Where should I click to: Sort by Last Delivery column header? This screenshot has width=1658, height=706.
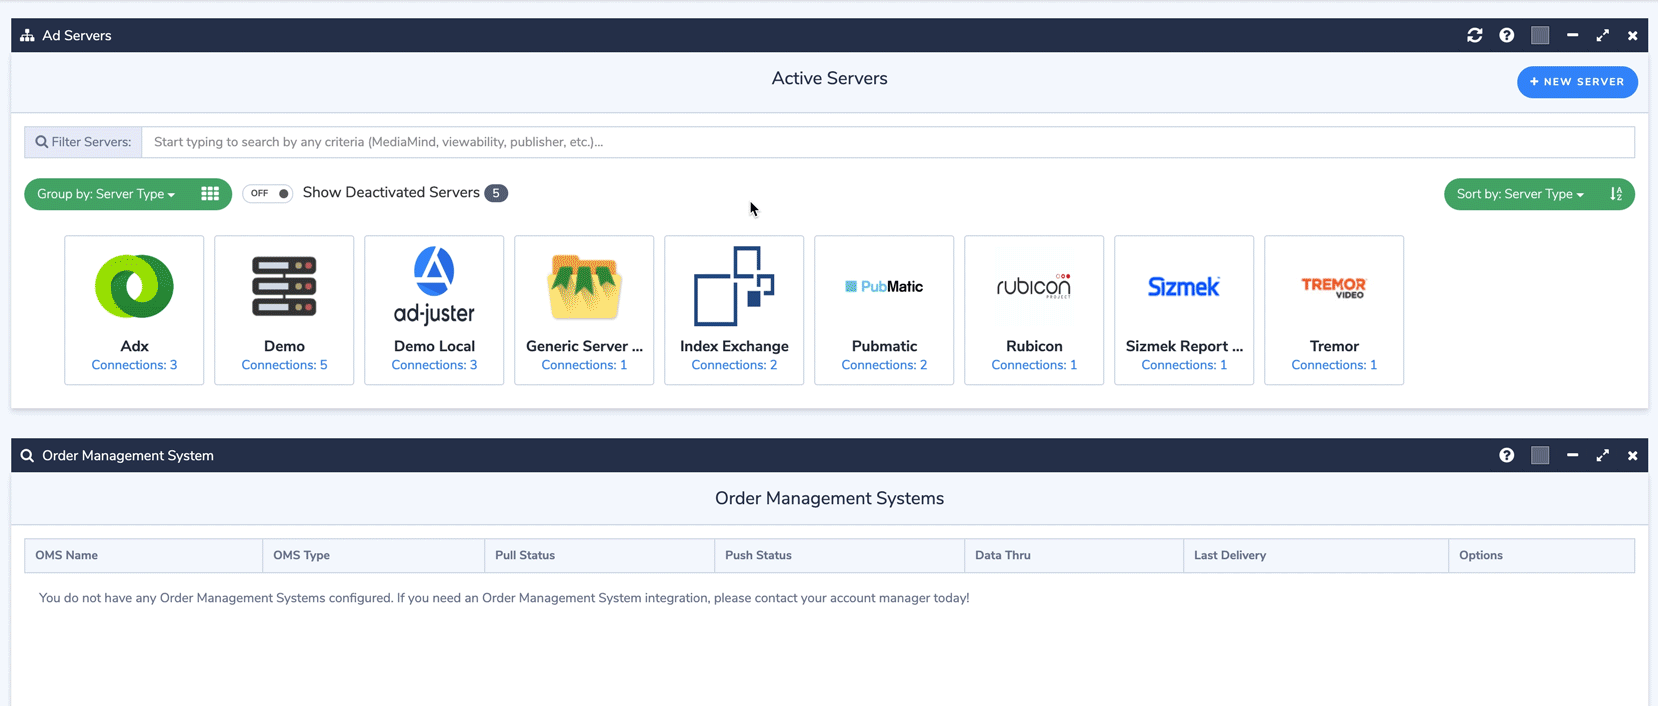coord(1316,555)
